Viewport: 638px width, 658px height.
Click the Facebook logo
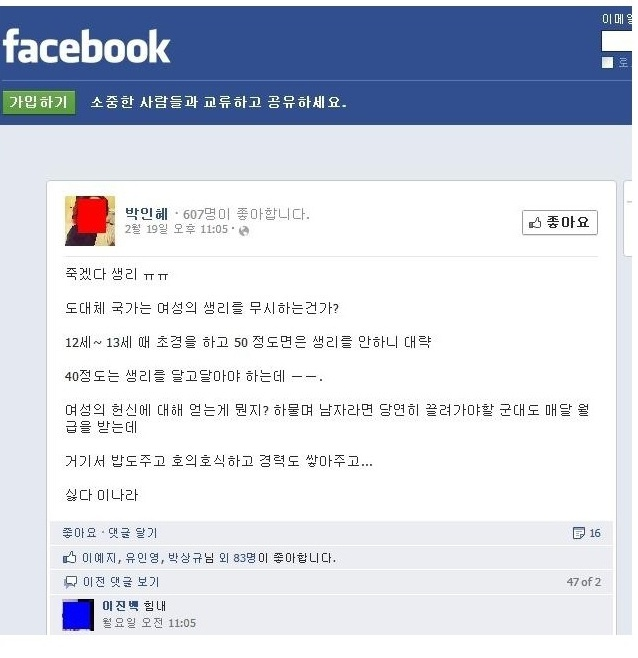(x=86, y=47)
